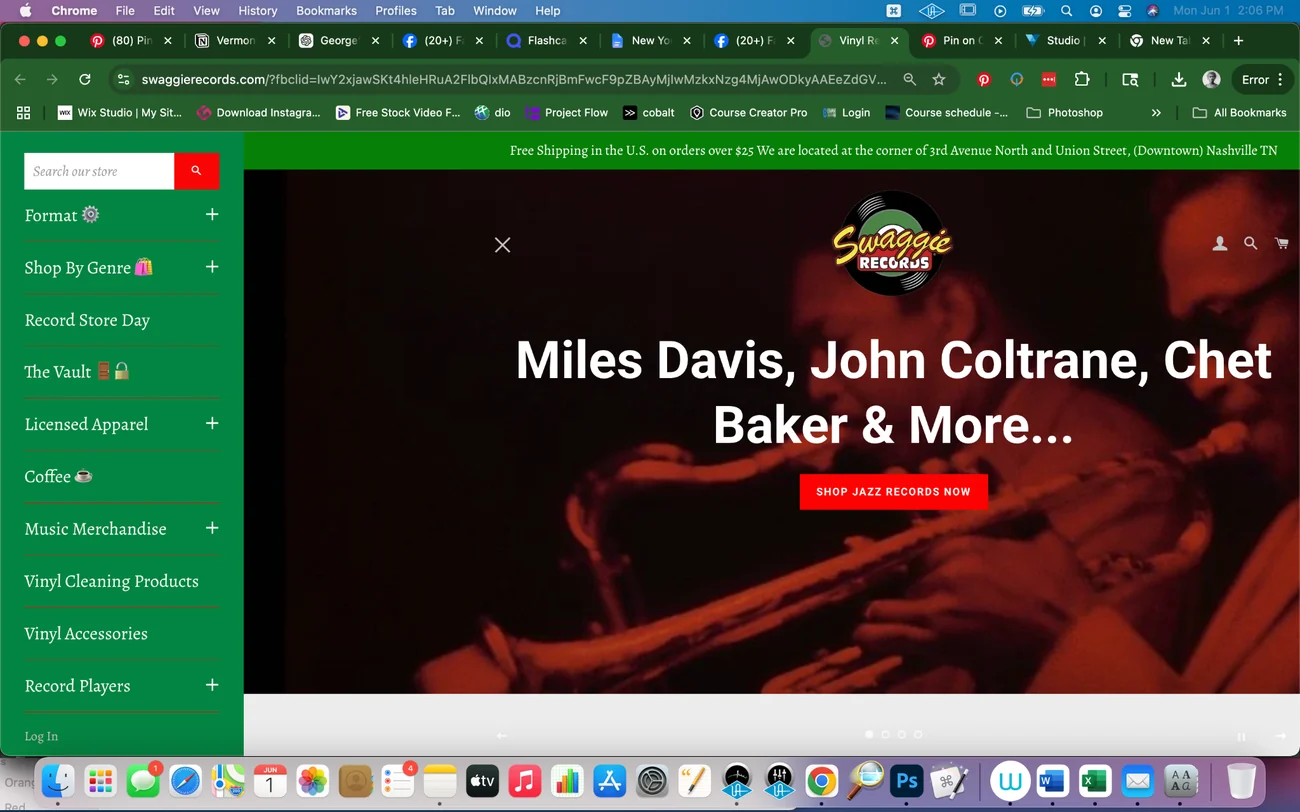Select the second slideshow dot

[885, 735]
